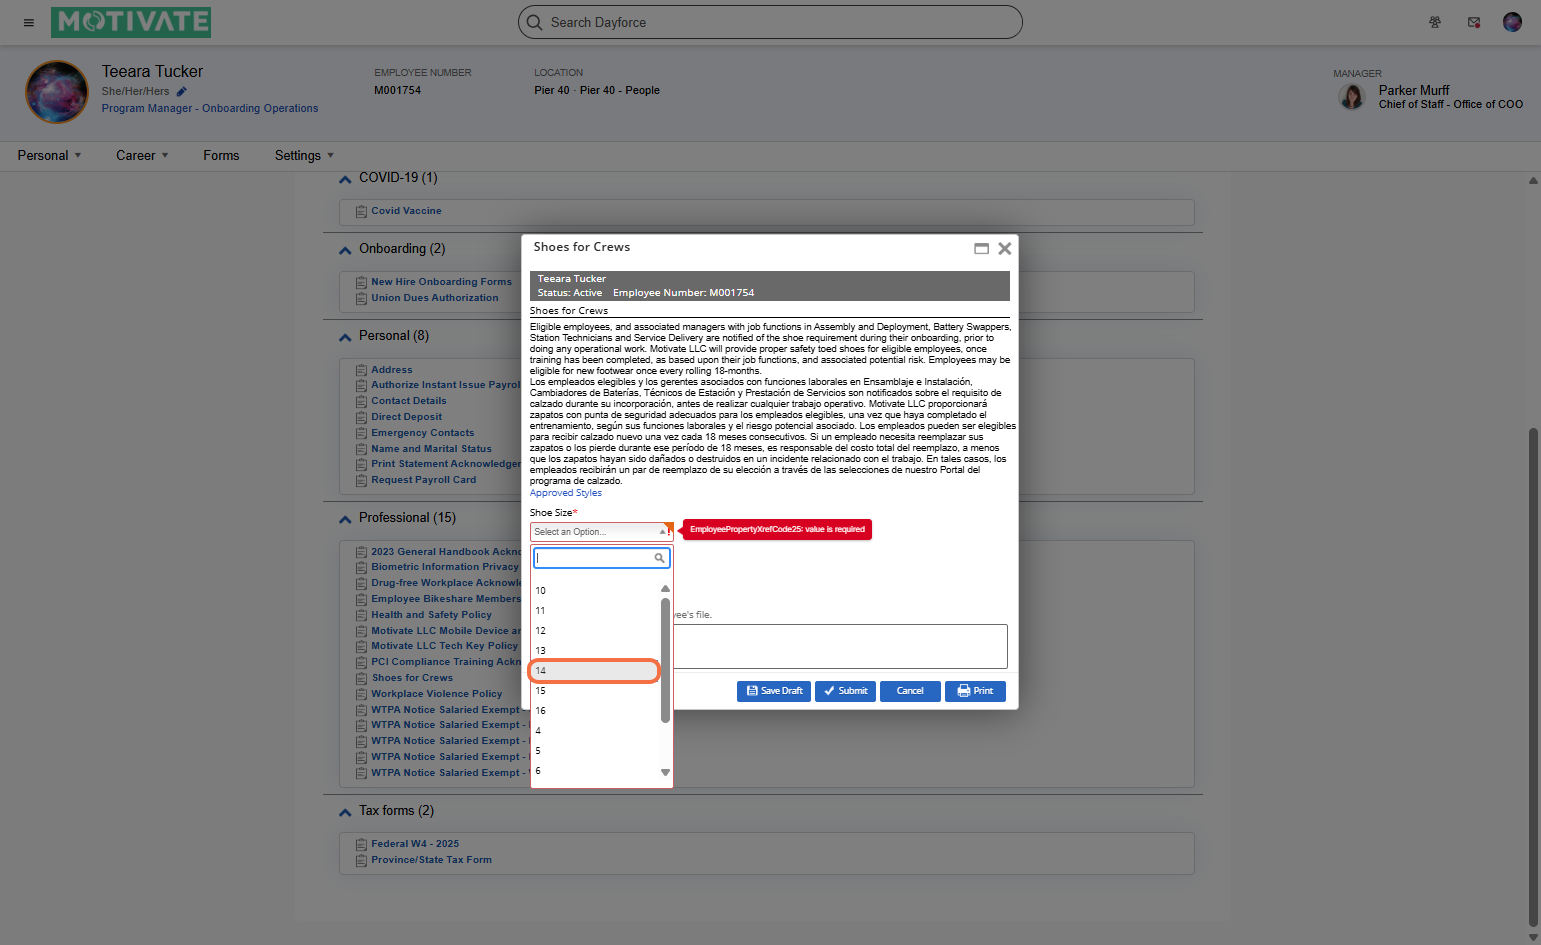This screenshot has height=945, width=1541.
Task: Close the Shoes for Crews dialog
Action: [x=1005, y=248]
